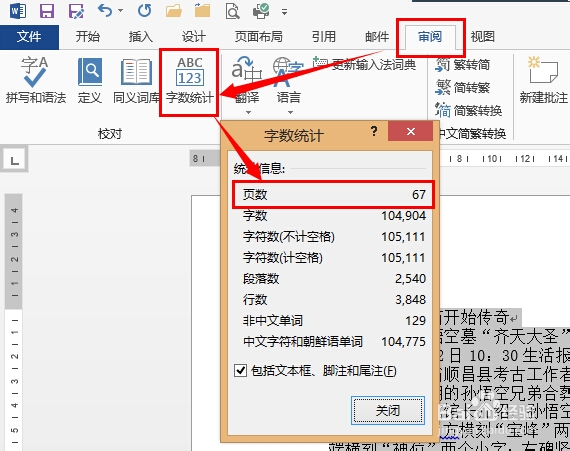Run 拼写和语法 check
This screenshot has height=451, width=570.
pos(36,80)
